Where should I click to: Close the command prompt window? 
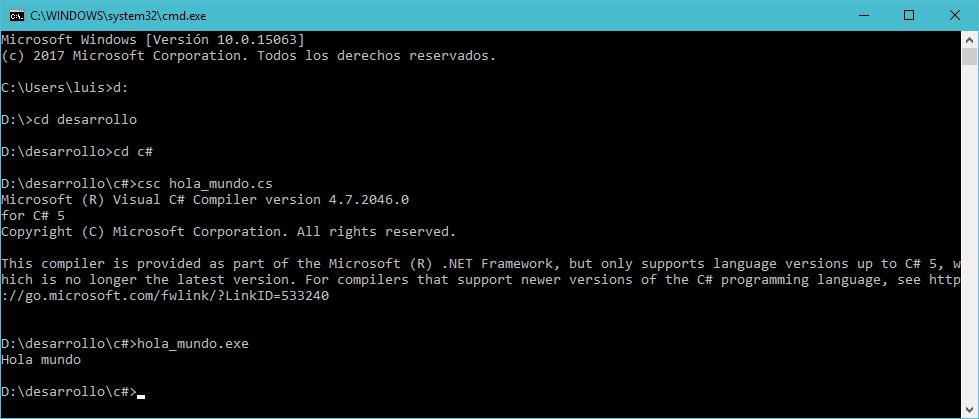coord(954,15)
